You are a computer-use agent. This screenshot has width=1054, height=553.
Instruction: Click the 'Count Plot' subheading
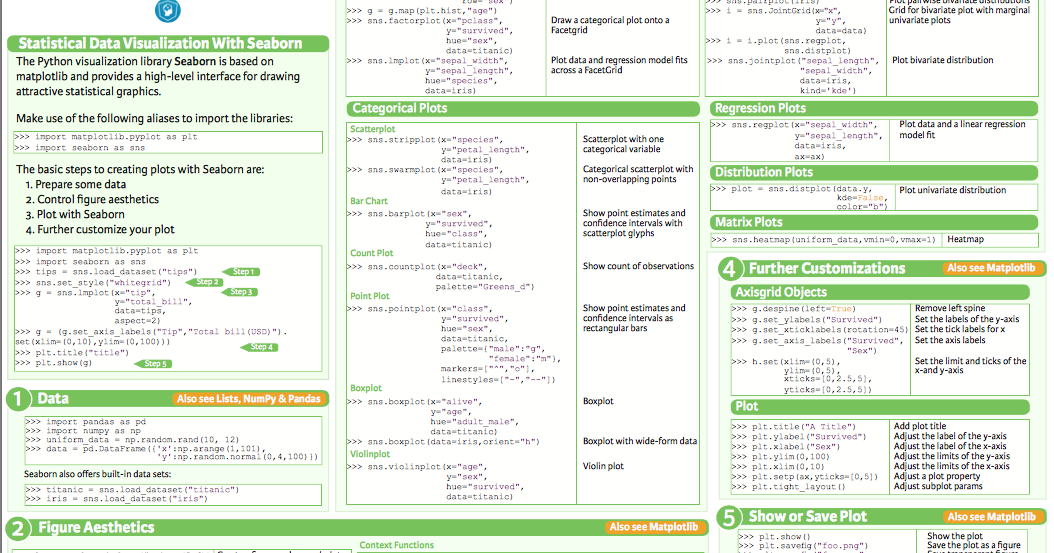pos(372,253)
